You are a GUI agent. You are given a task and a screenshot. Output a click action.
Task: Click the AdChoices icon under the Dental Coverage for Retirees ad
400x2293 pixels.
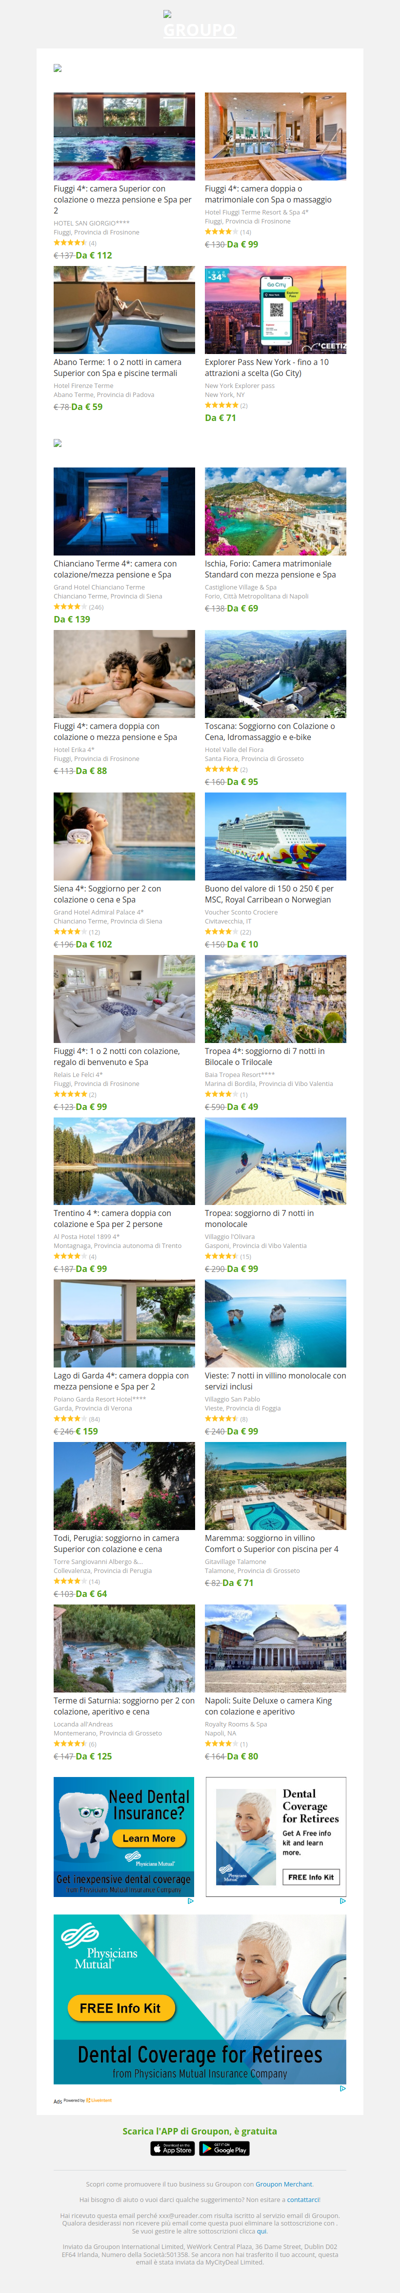(343, 1901)
